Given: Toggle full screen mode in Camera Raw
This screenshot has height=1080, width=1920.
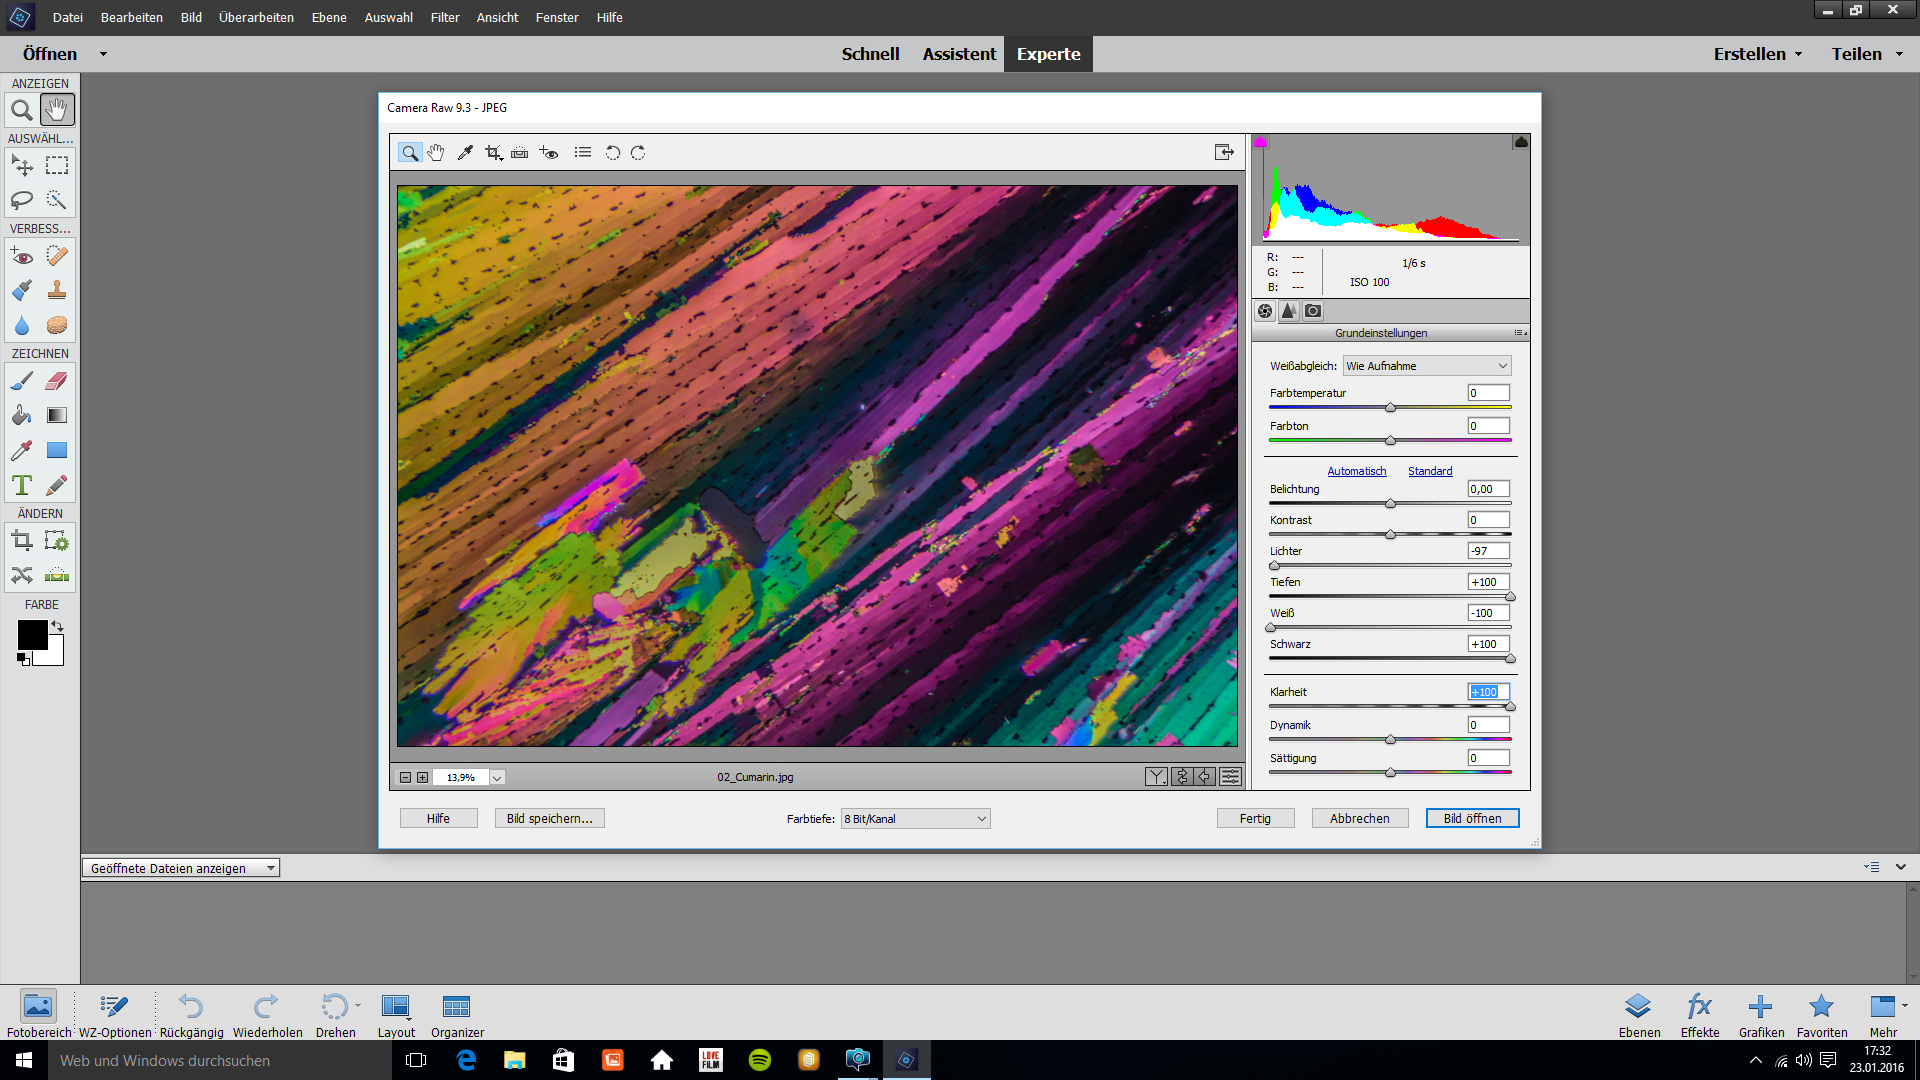Looking at the screenshot, I should 1224,152.
